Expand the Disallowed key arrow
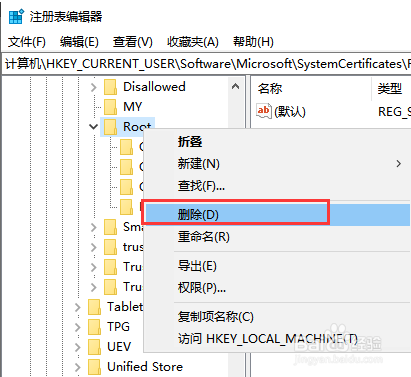This screenshot has width=411, height=377. click(x=94, y=87)
